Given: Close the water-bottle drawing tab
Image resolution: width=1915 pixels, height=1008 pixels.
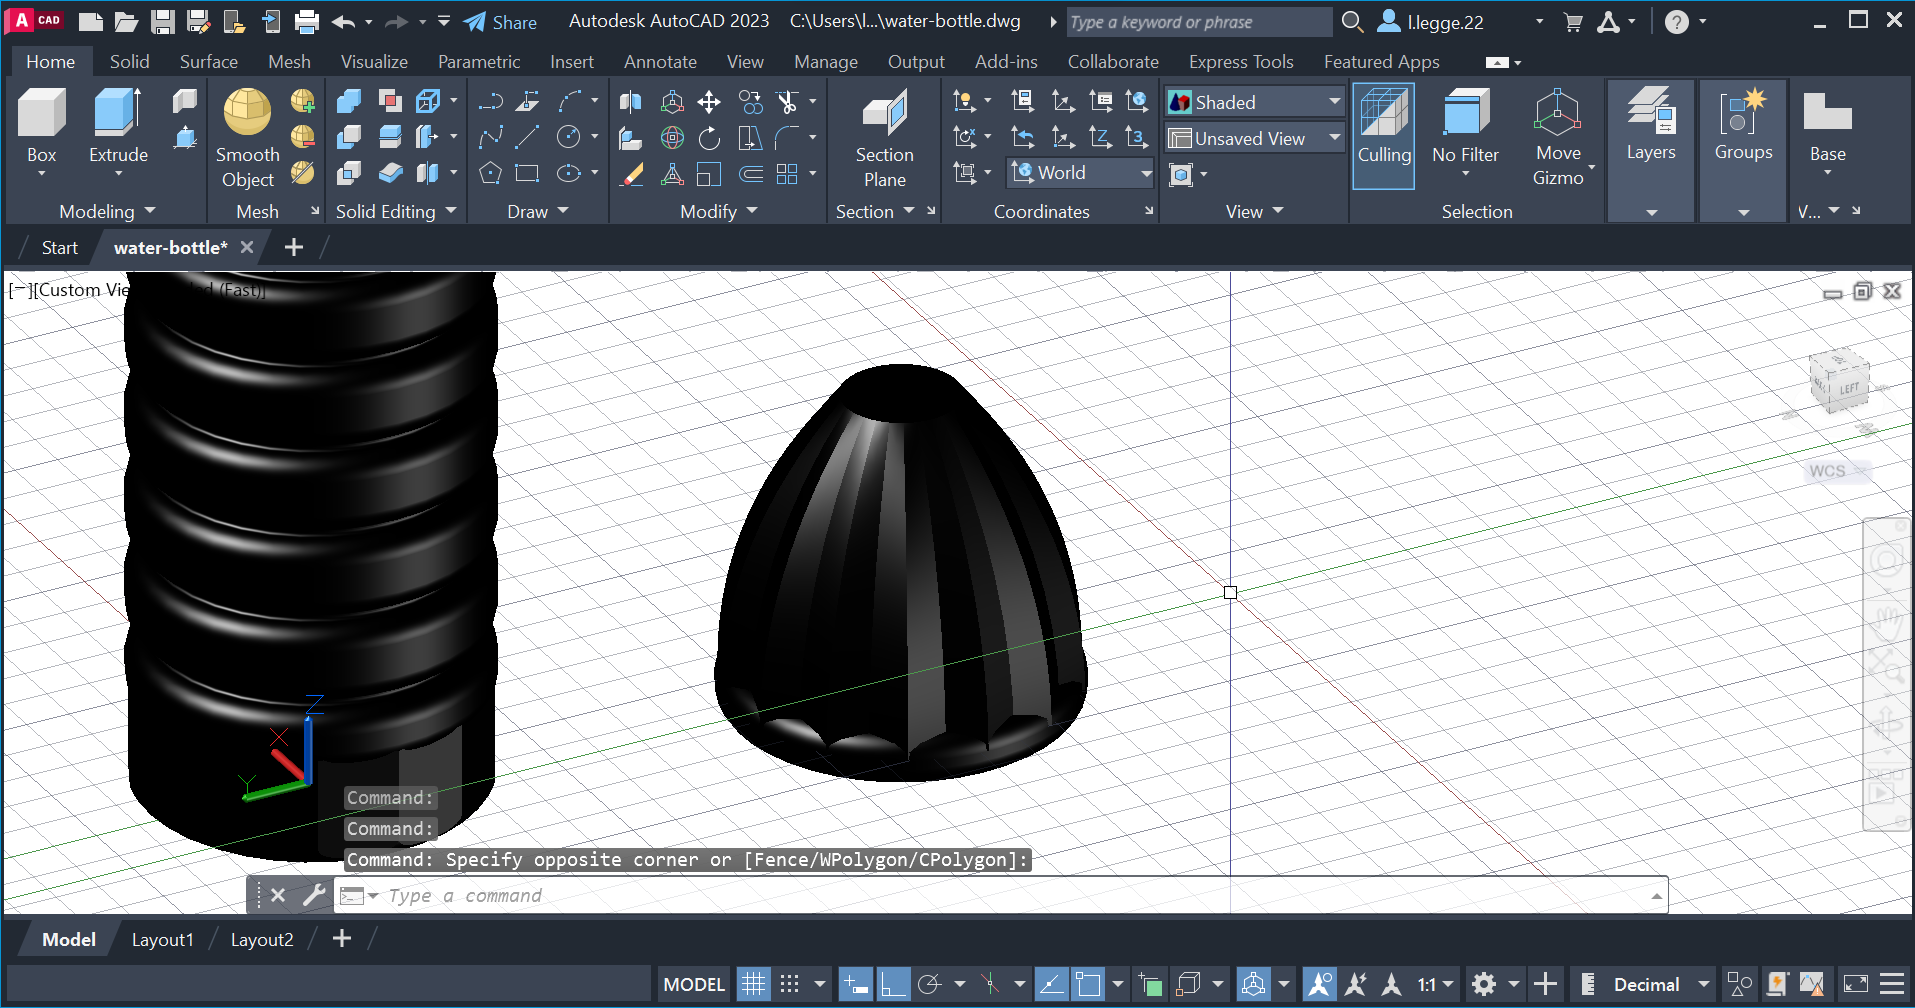Looking at the screenshot, I should click(x=247, y=247).
